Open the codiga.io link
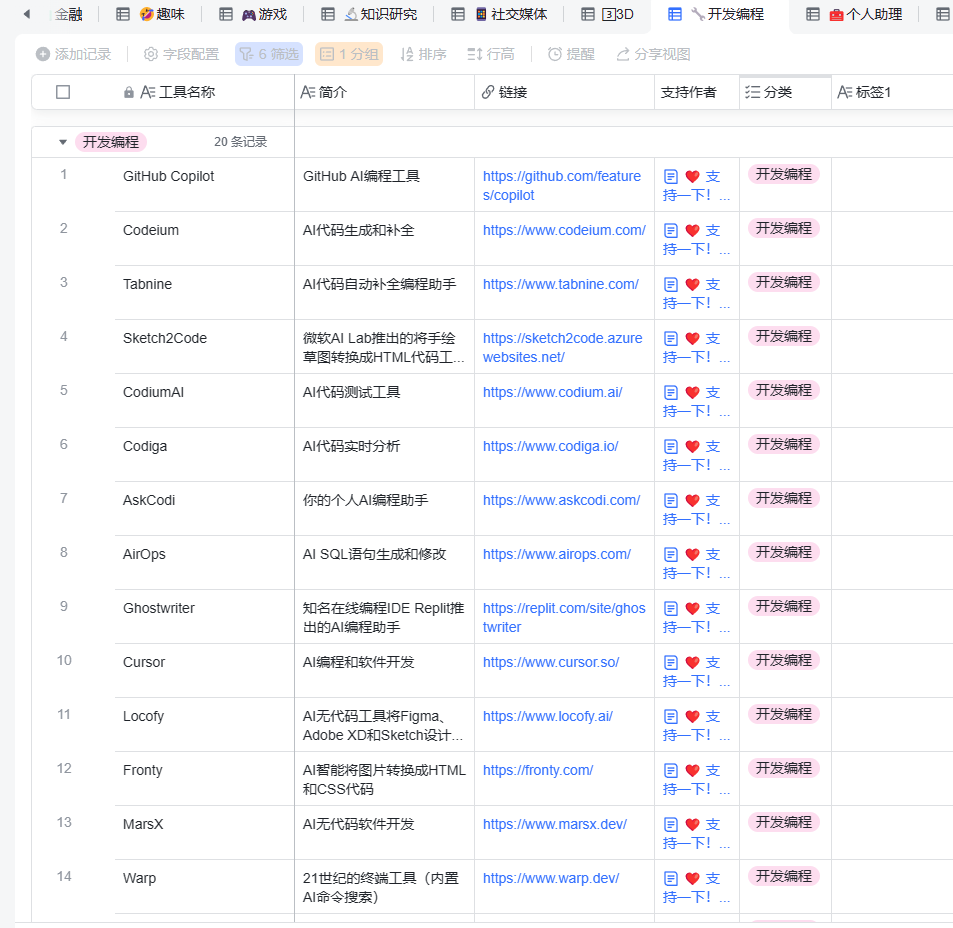 (x=550, y=447)
